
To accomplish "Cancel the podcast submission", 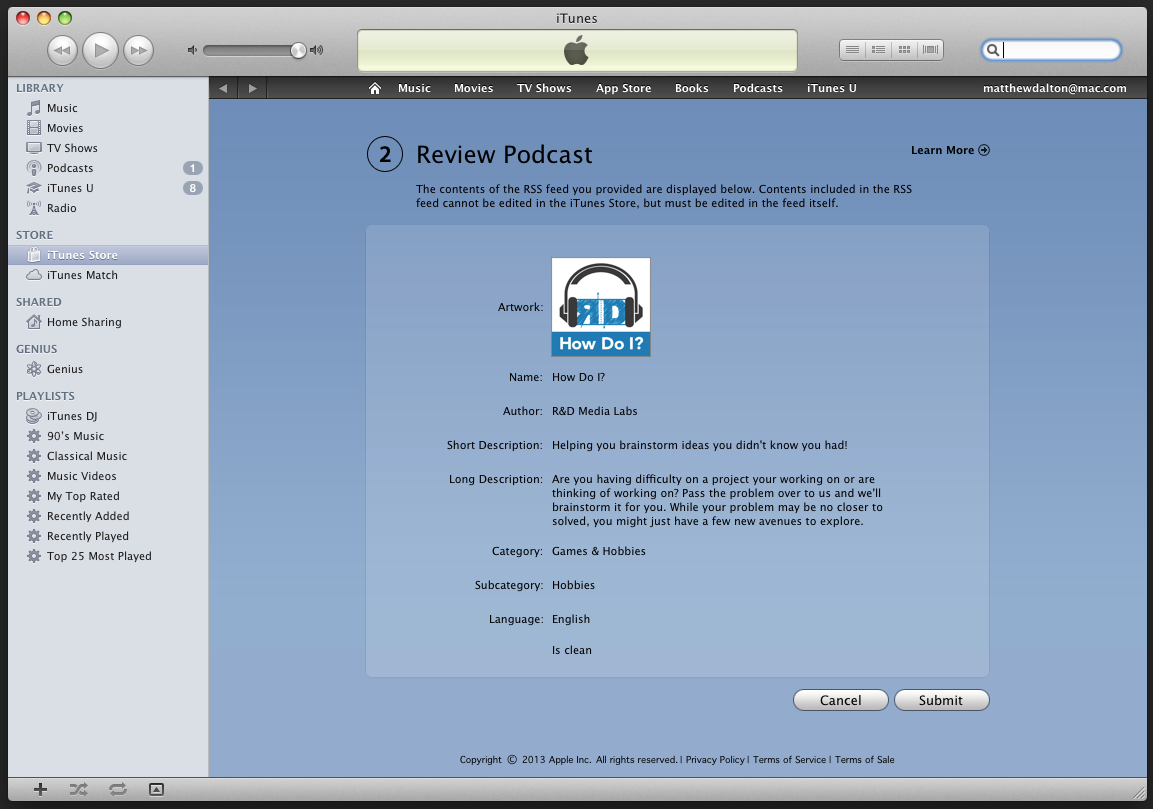I will click(840, 700).
